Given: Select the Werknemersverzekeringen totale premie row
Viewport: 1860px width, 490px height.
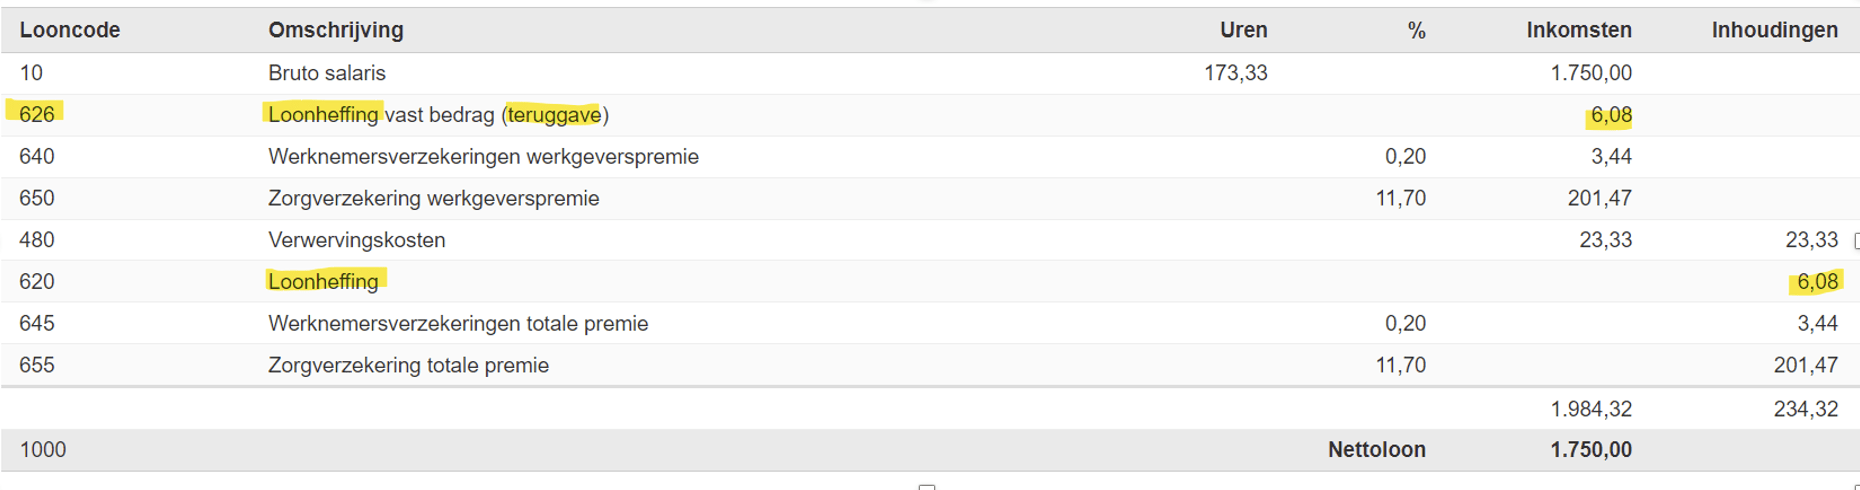Looking at the screenshot, I should 930,323.
